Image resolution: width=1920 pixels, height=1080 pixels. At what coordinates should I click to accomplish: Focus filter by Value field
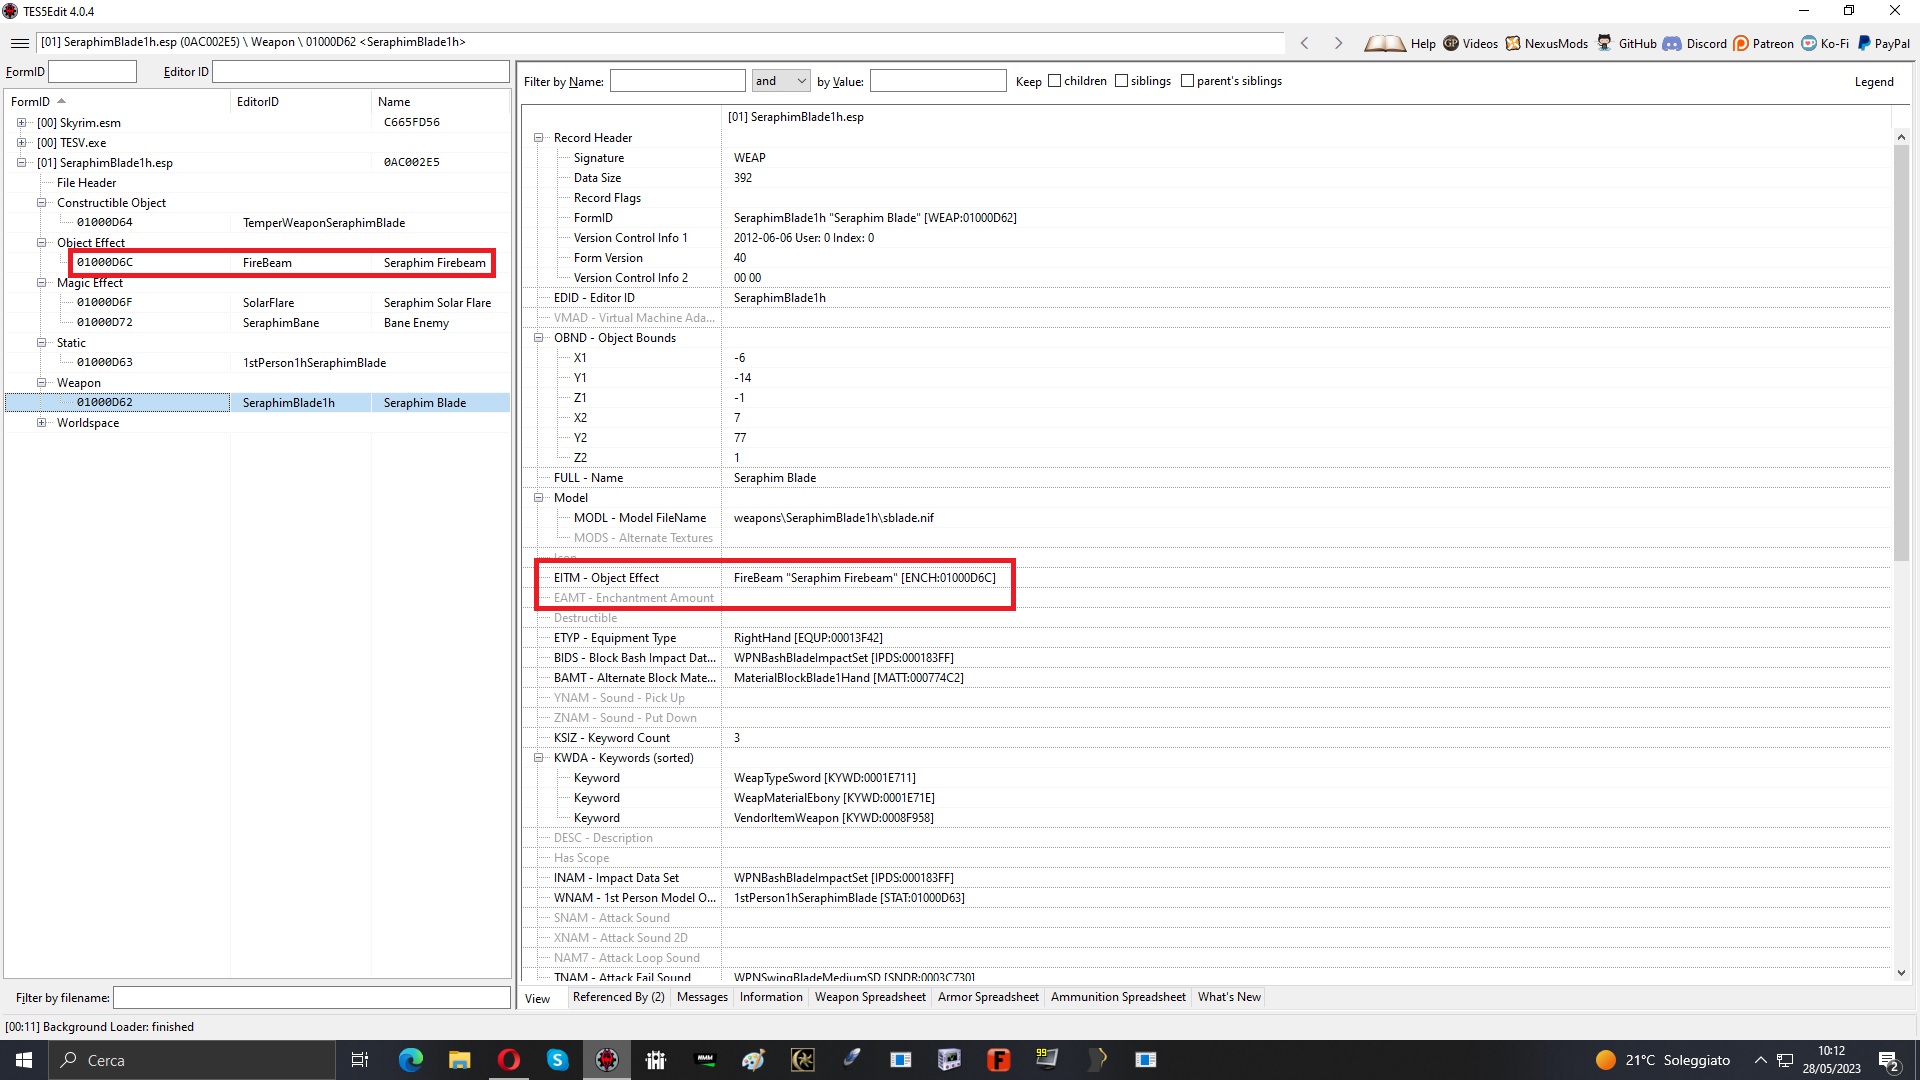pos(938,81)
